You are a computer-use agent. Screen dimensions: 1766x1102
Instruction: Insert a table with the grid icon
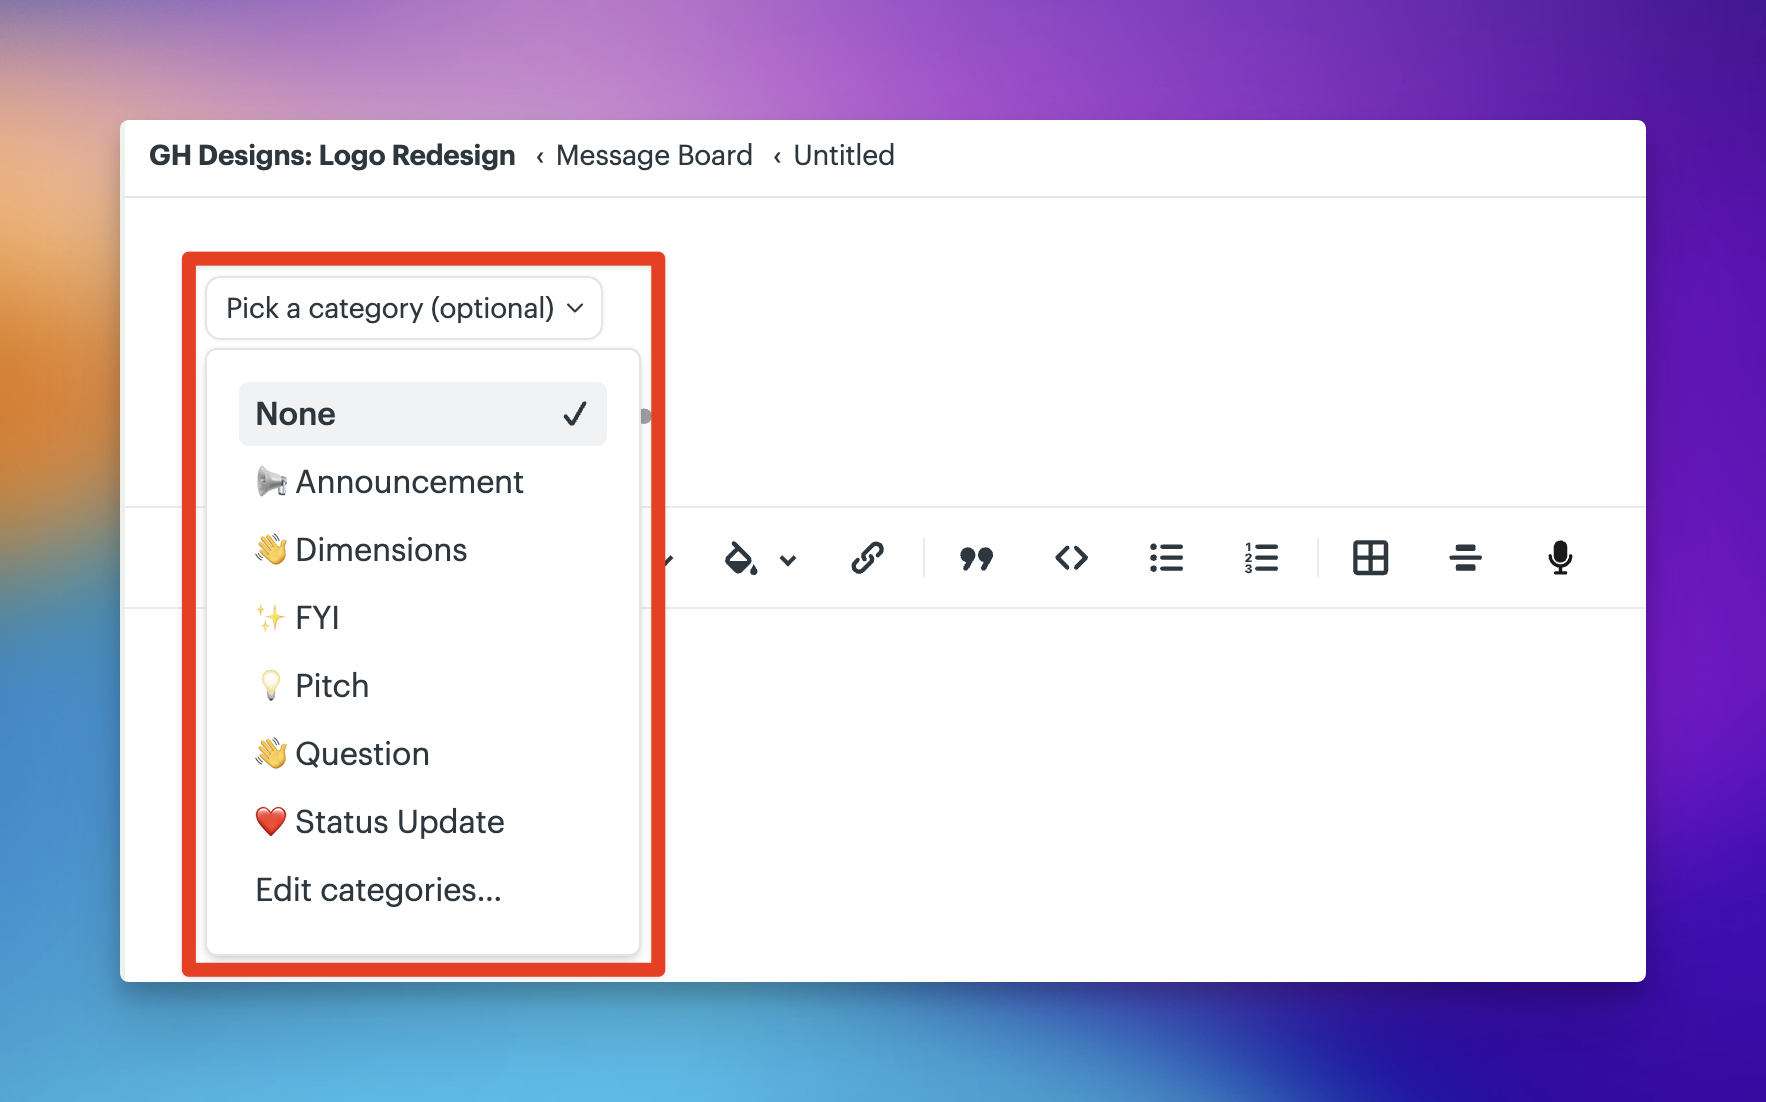pyautogui.click(x=1370, y=558)
